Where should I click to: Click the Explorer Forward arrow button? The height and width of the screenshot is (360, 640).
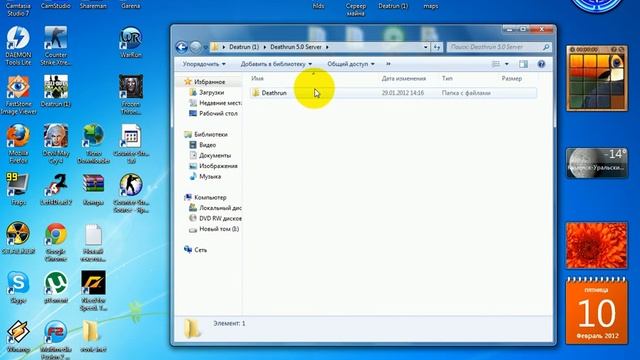[x=196, y=47]
